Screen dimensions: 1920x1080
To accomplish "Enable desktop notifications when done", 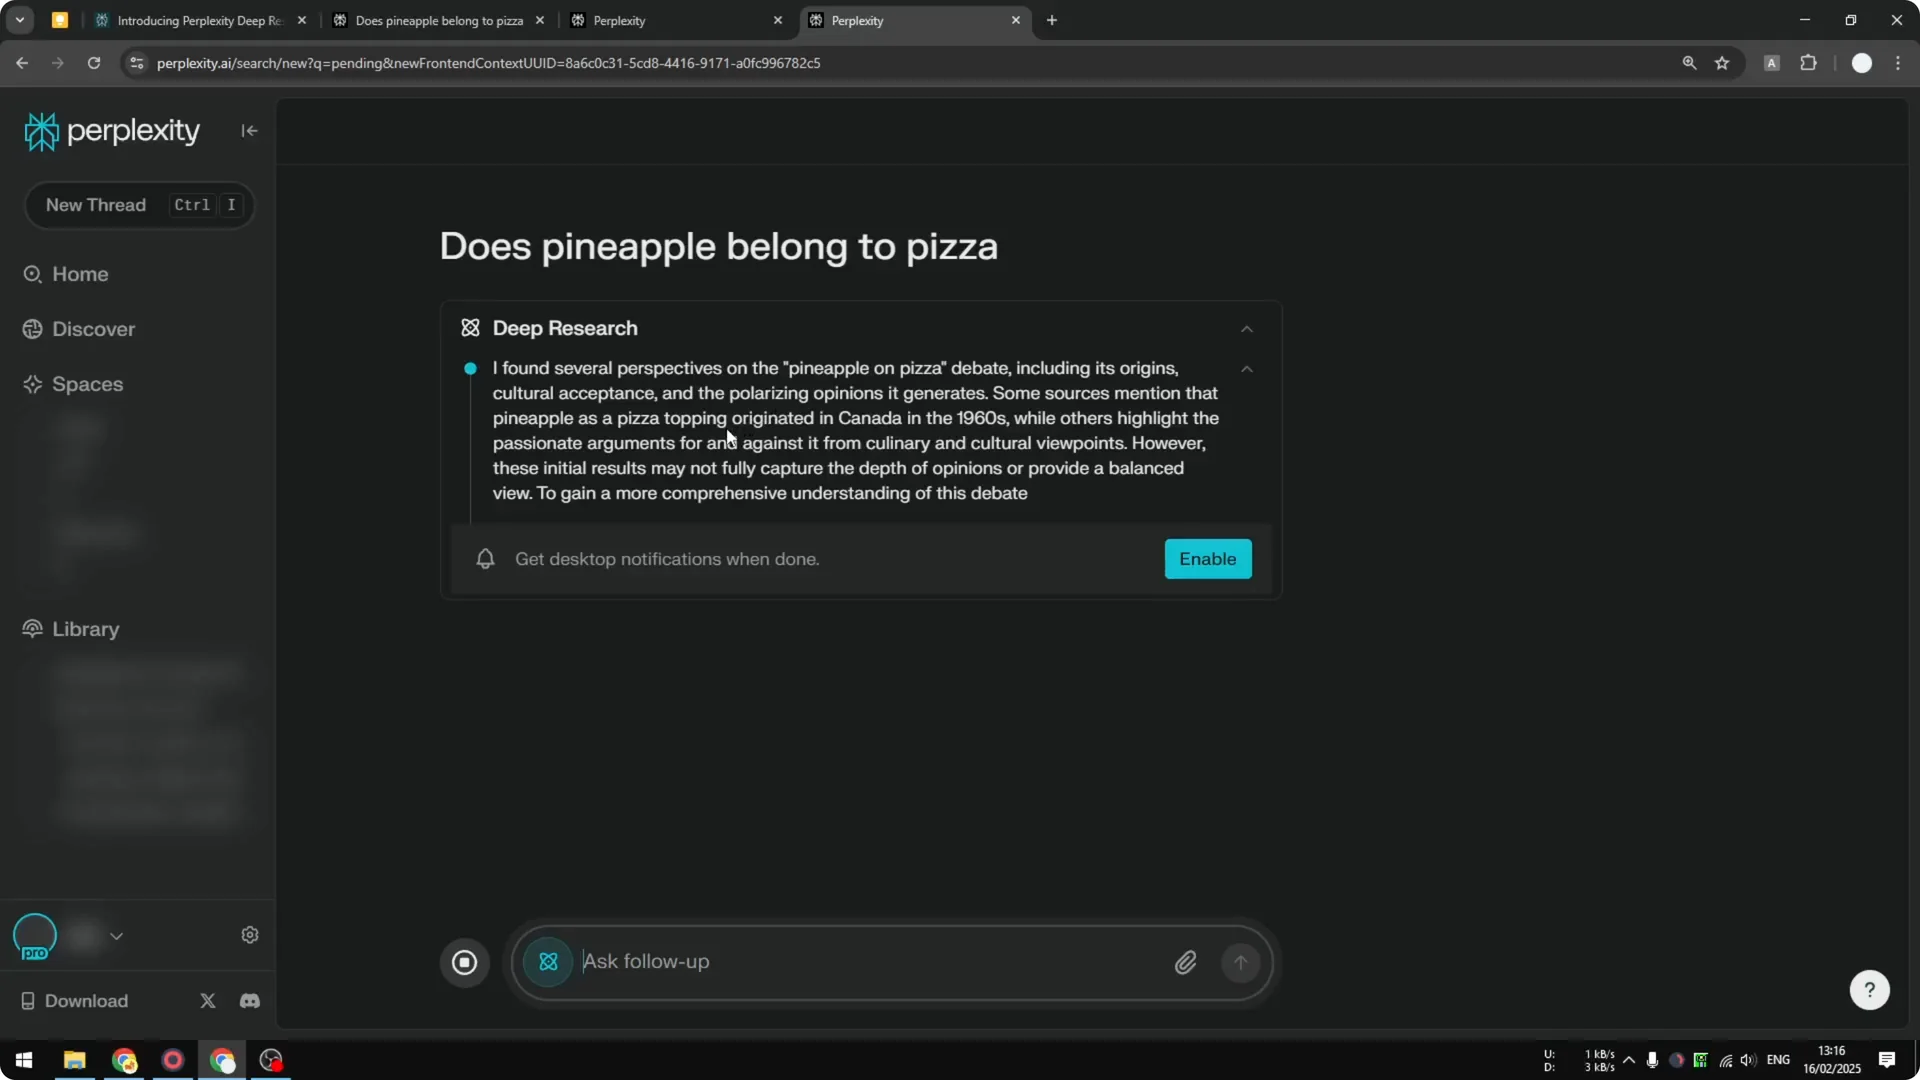I will tap(1207, 559).
